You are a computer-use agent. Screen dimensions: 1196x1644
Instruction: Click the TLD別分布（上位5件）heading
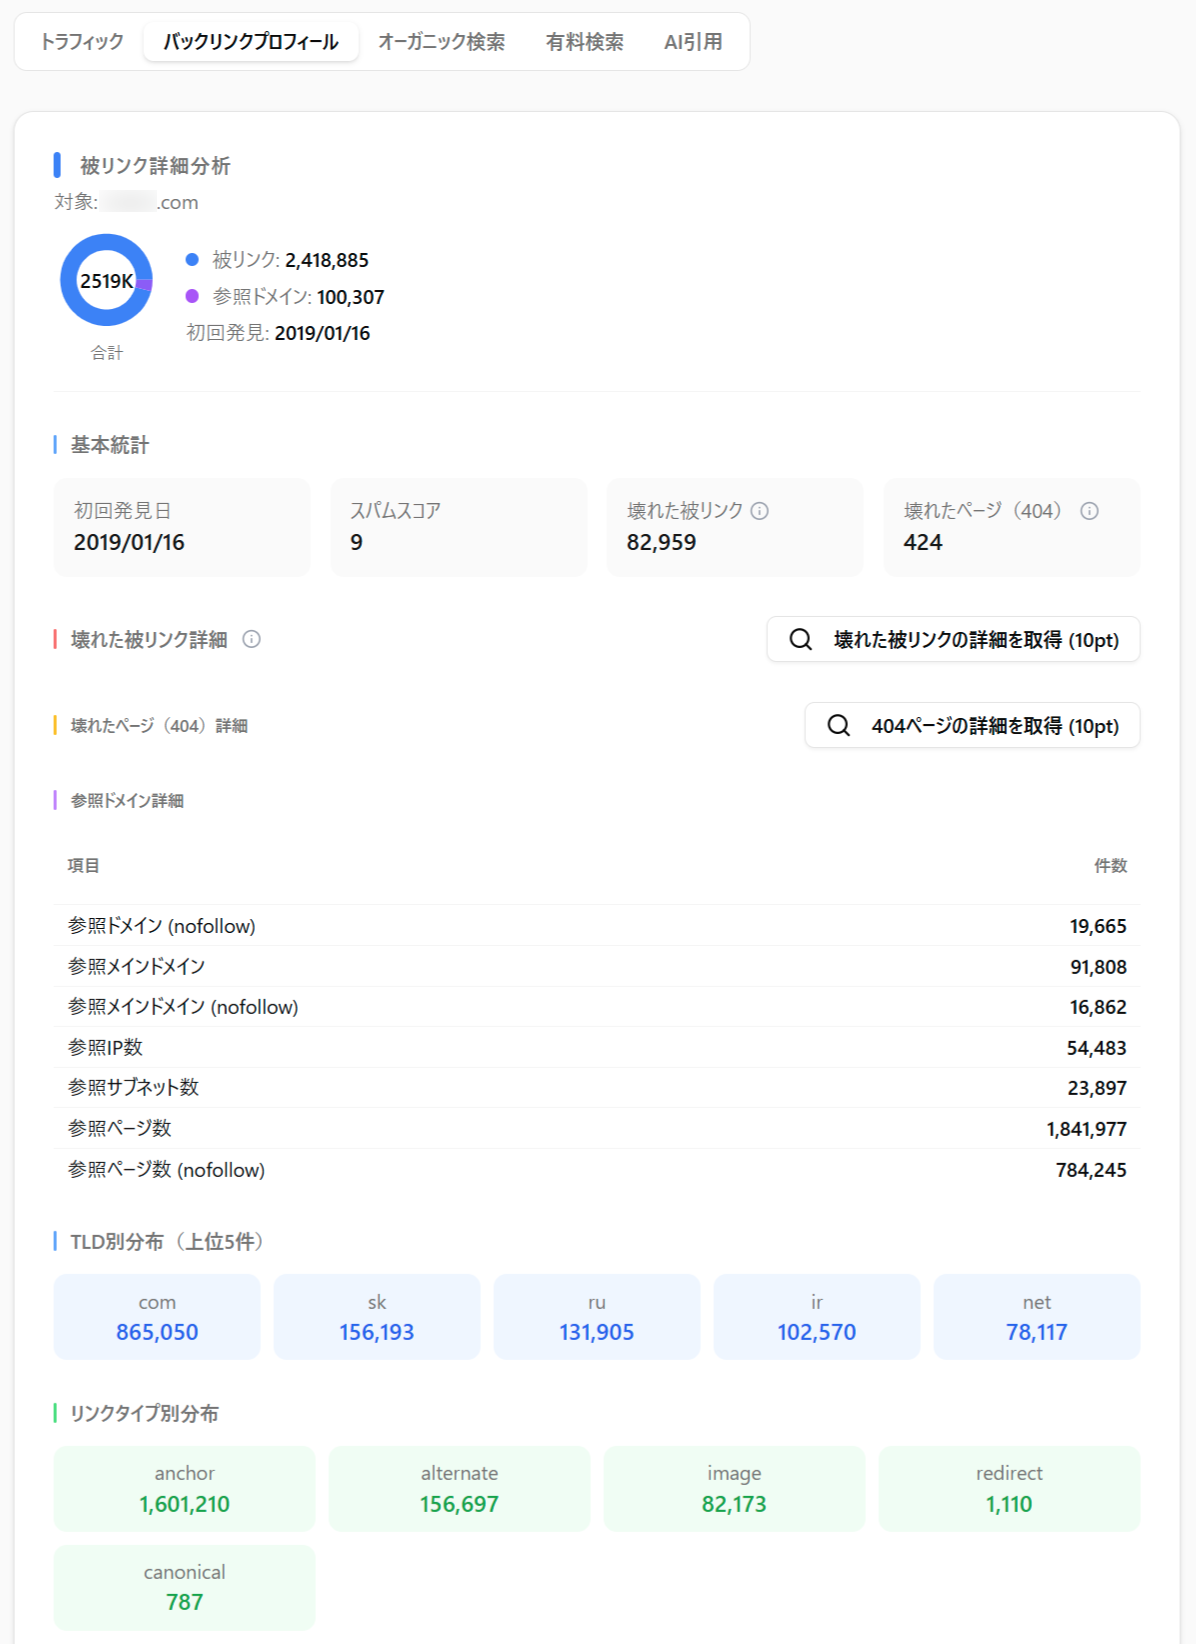click(169, 1241)
